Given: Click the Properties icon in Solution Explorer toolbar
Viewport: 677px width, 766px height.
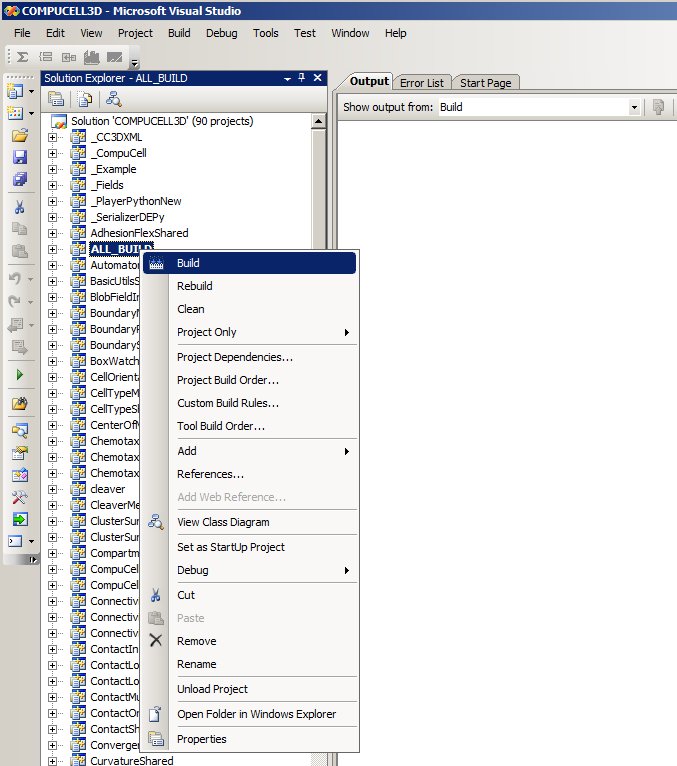Looking at the screenshot, I should [57, 99].
